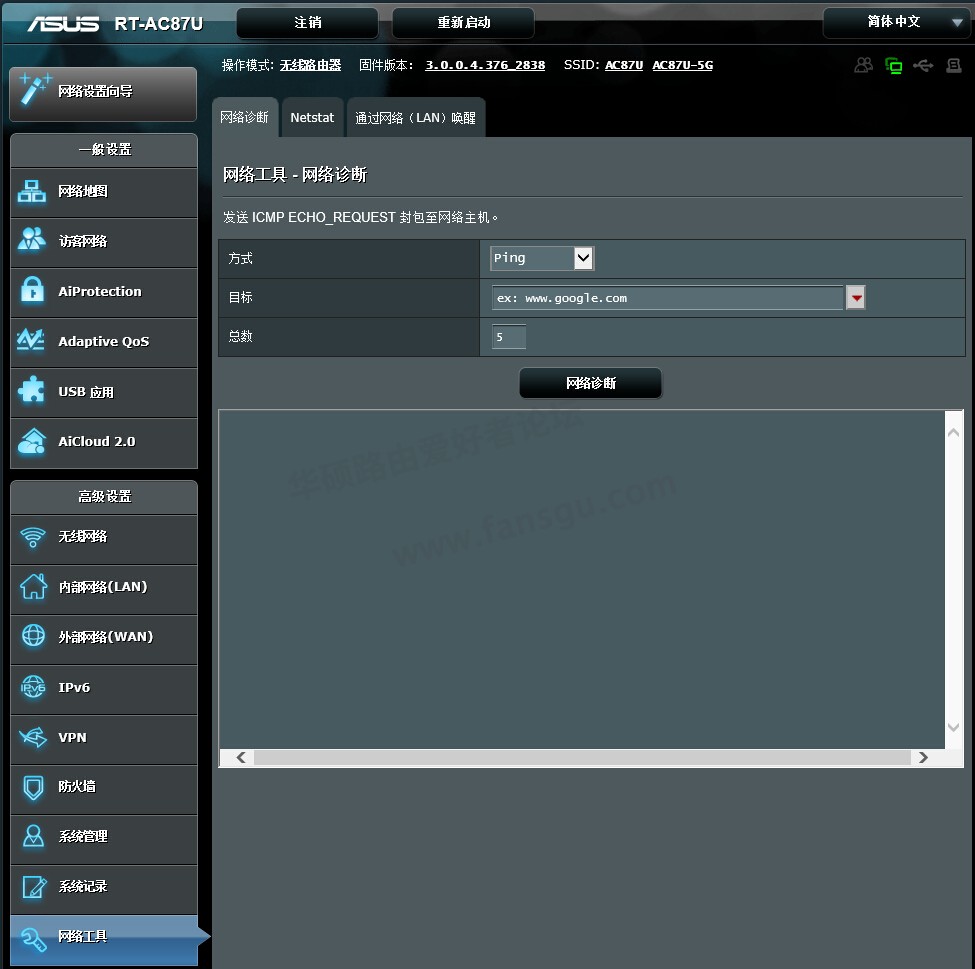This screenshot has height=969, width=975.
Task: Click the printer status icon in header
Action: click(x=954, y=65)
